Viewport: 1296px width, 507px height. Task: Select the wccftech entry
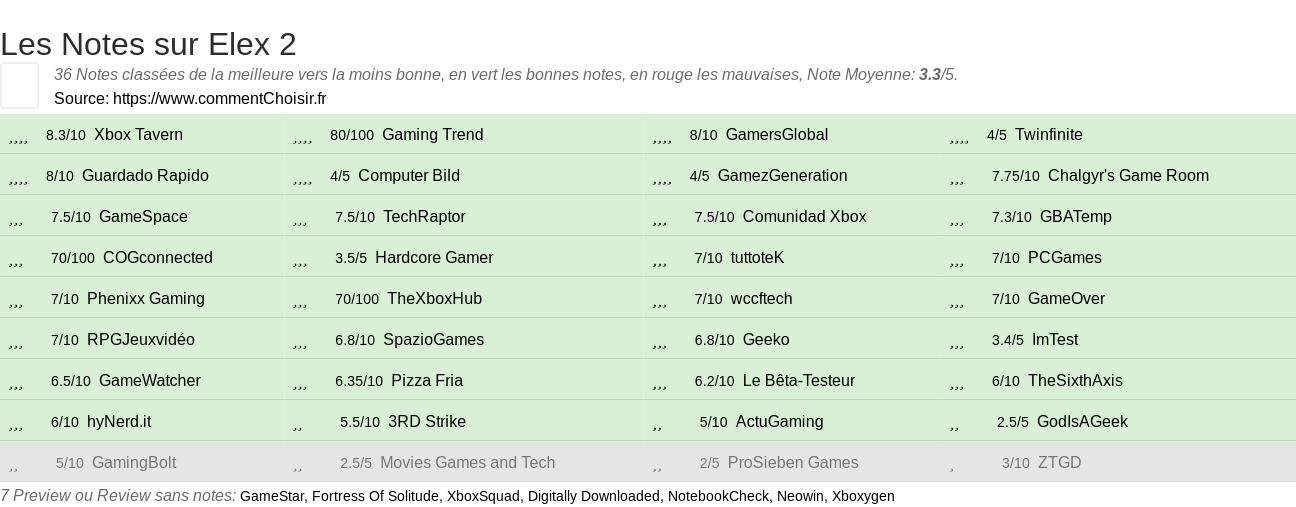pos(761,299)
